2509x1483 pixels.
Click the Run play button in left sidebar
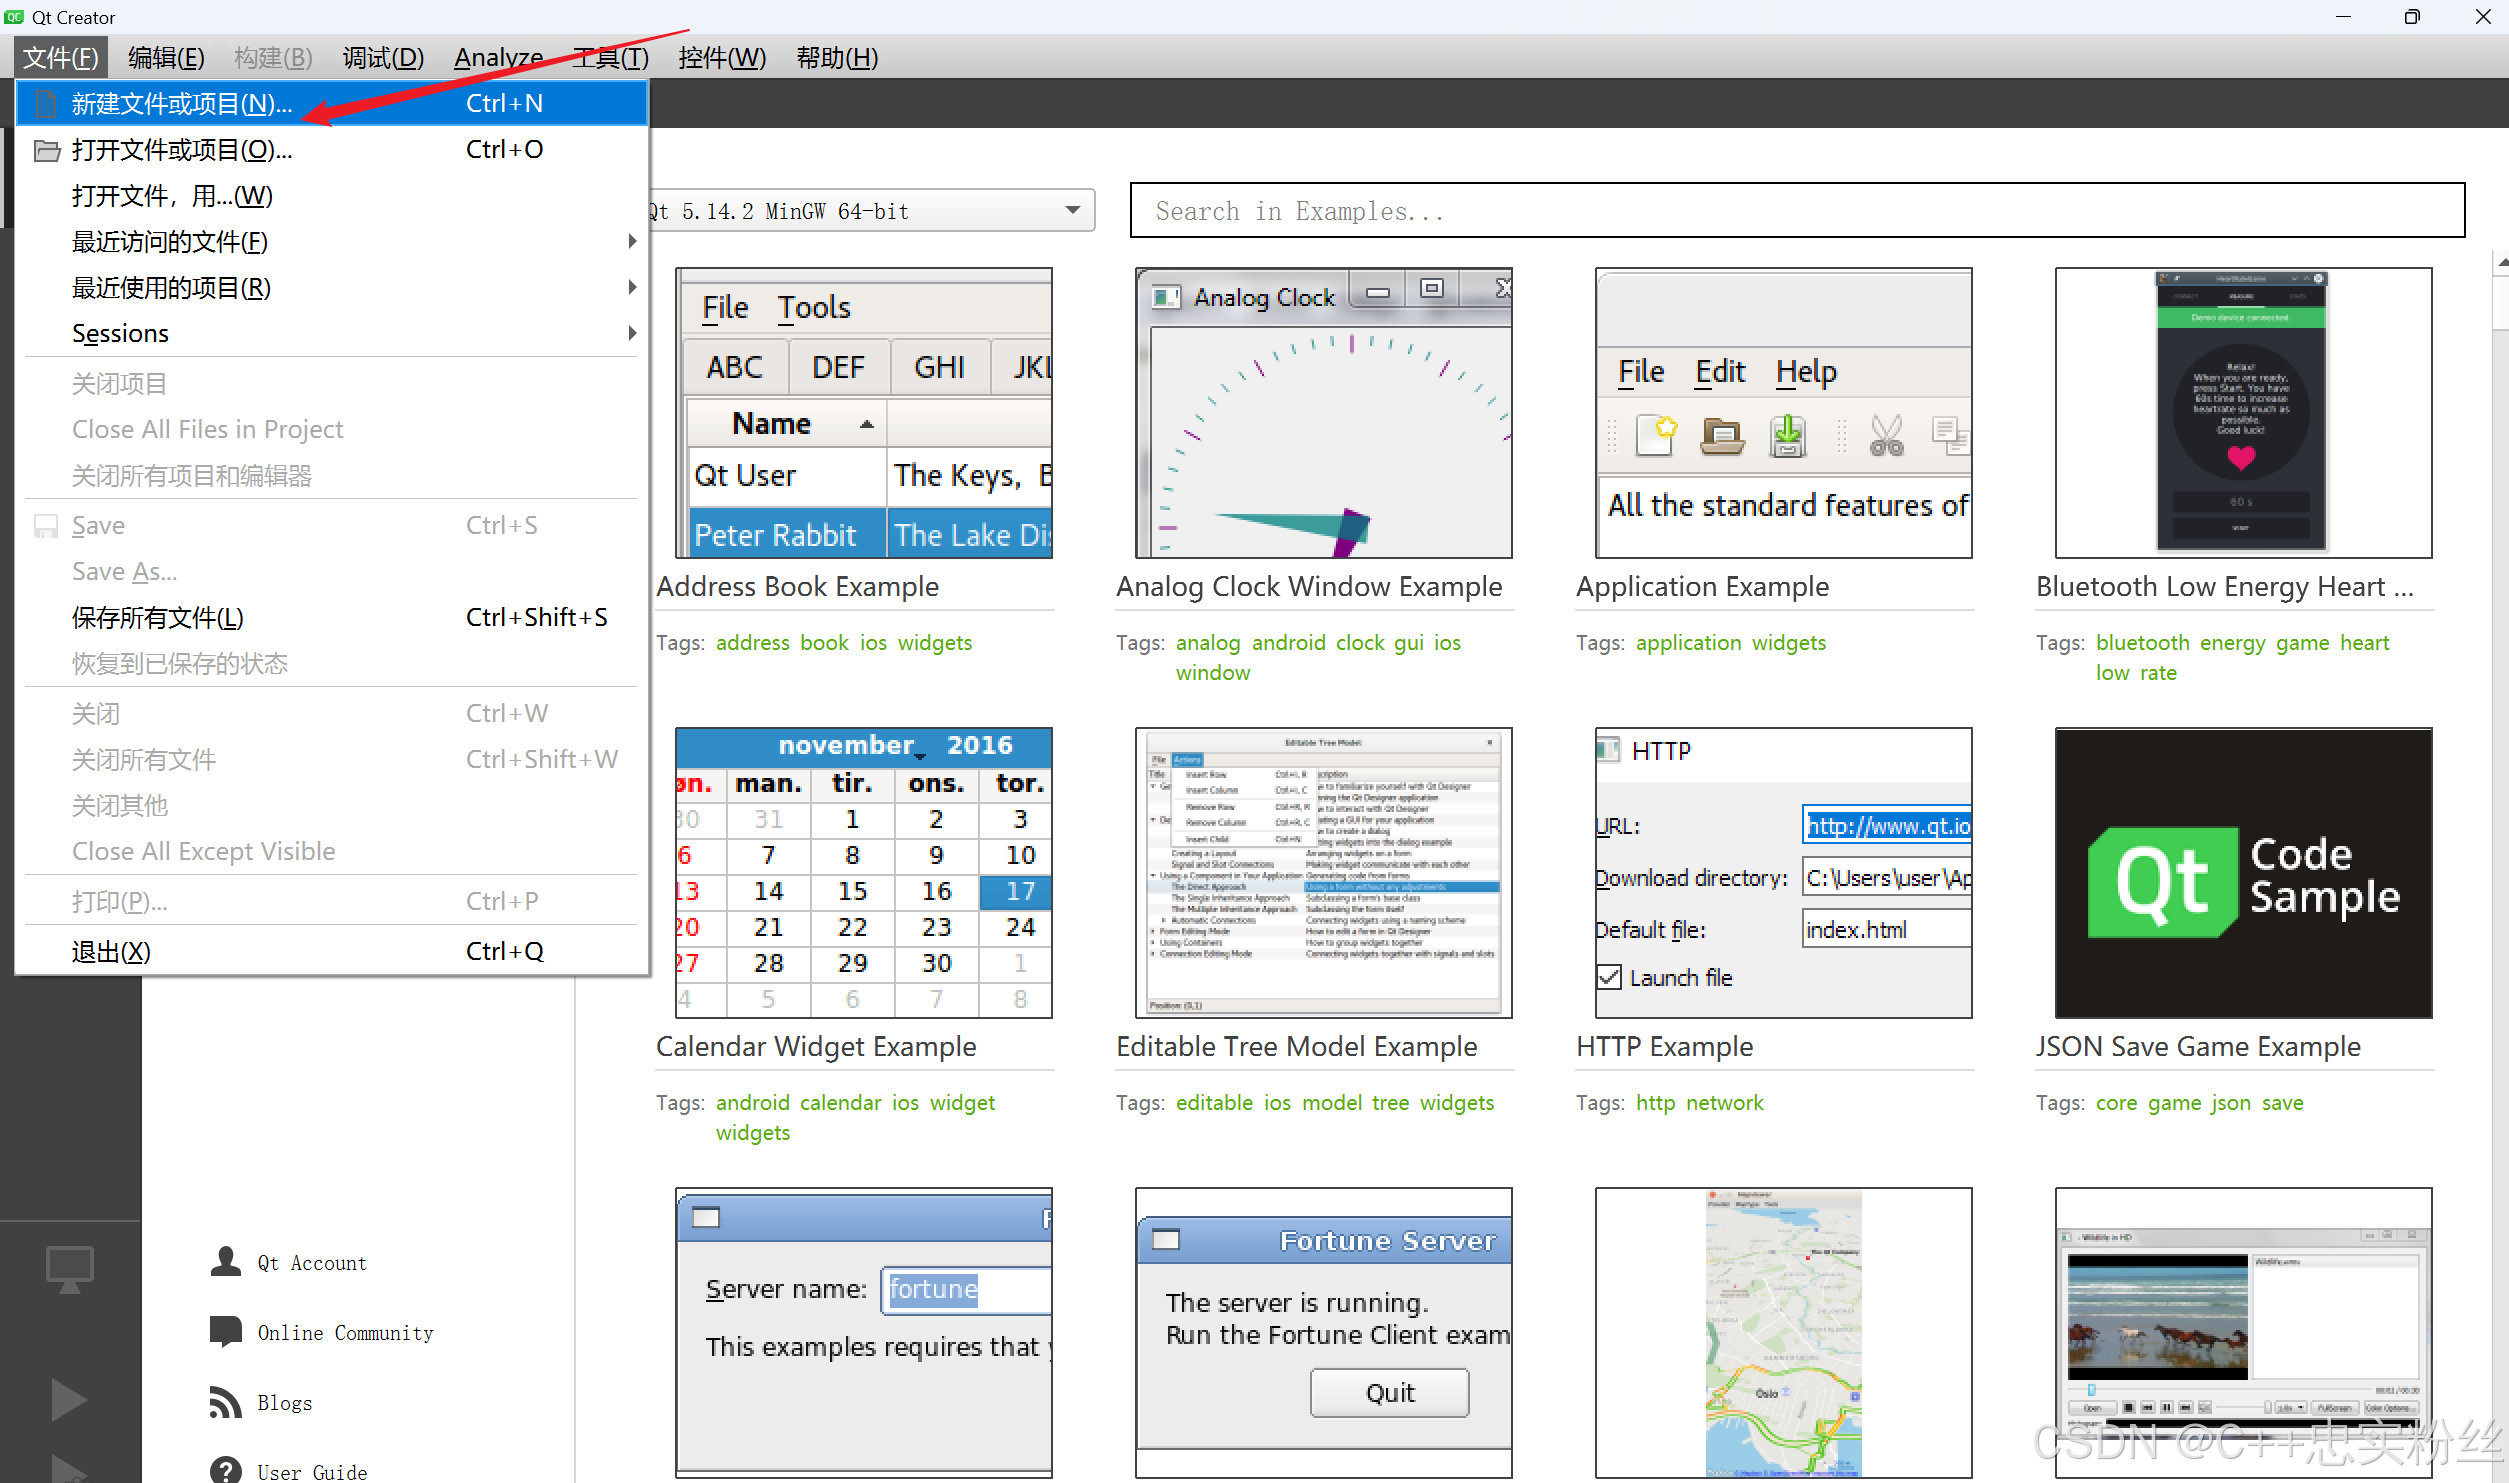(x=69, y=1399)
